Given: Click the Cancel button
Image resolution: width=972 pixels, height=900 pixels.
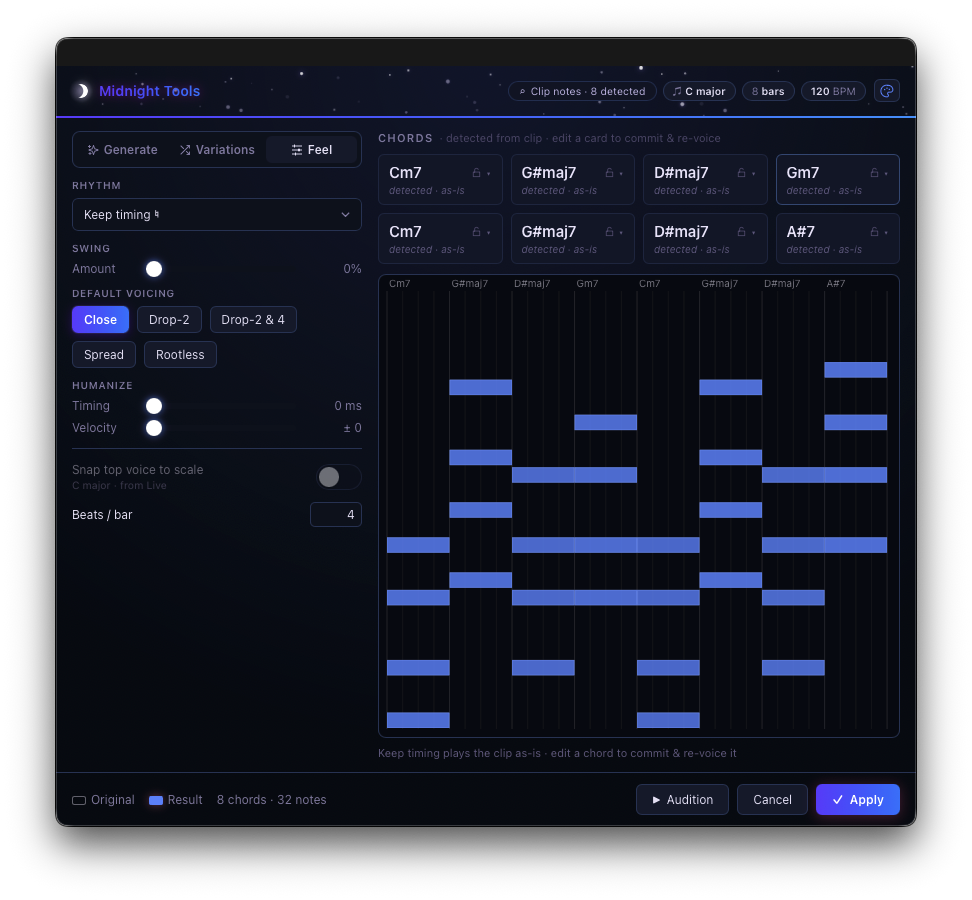Looking at the screenshot, I should tap(772, 800).
